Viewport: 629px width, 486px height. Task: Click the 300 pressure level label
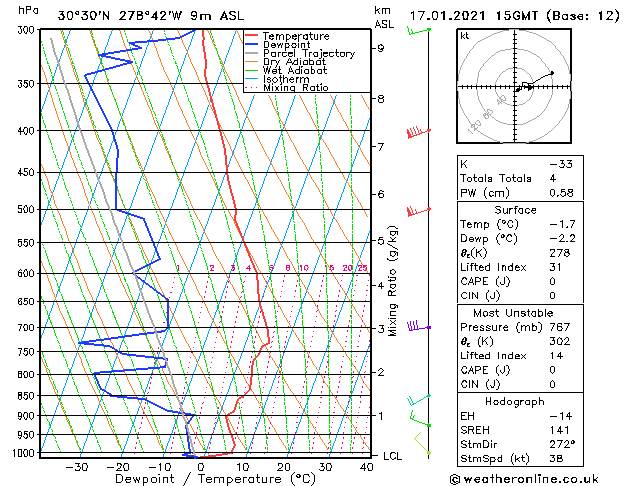click(27, 30)
